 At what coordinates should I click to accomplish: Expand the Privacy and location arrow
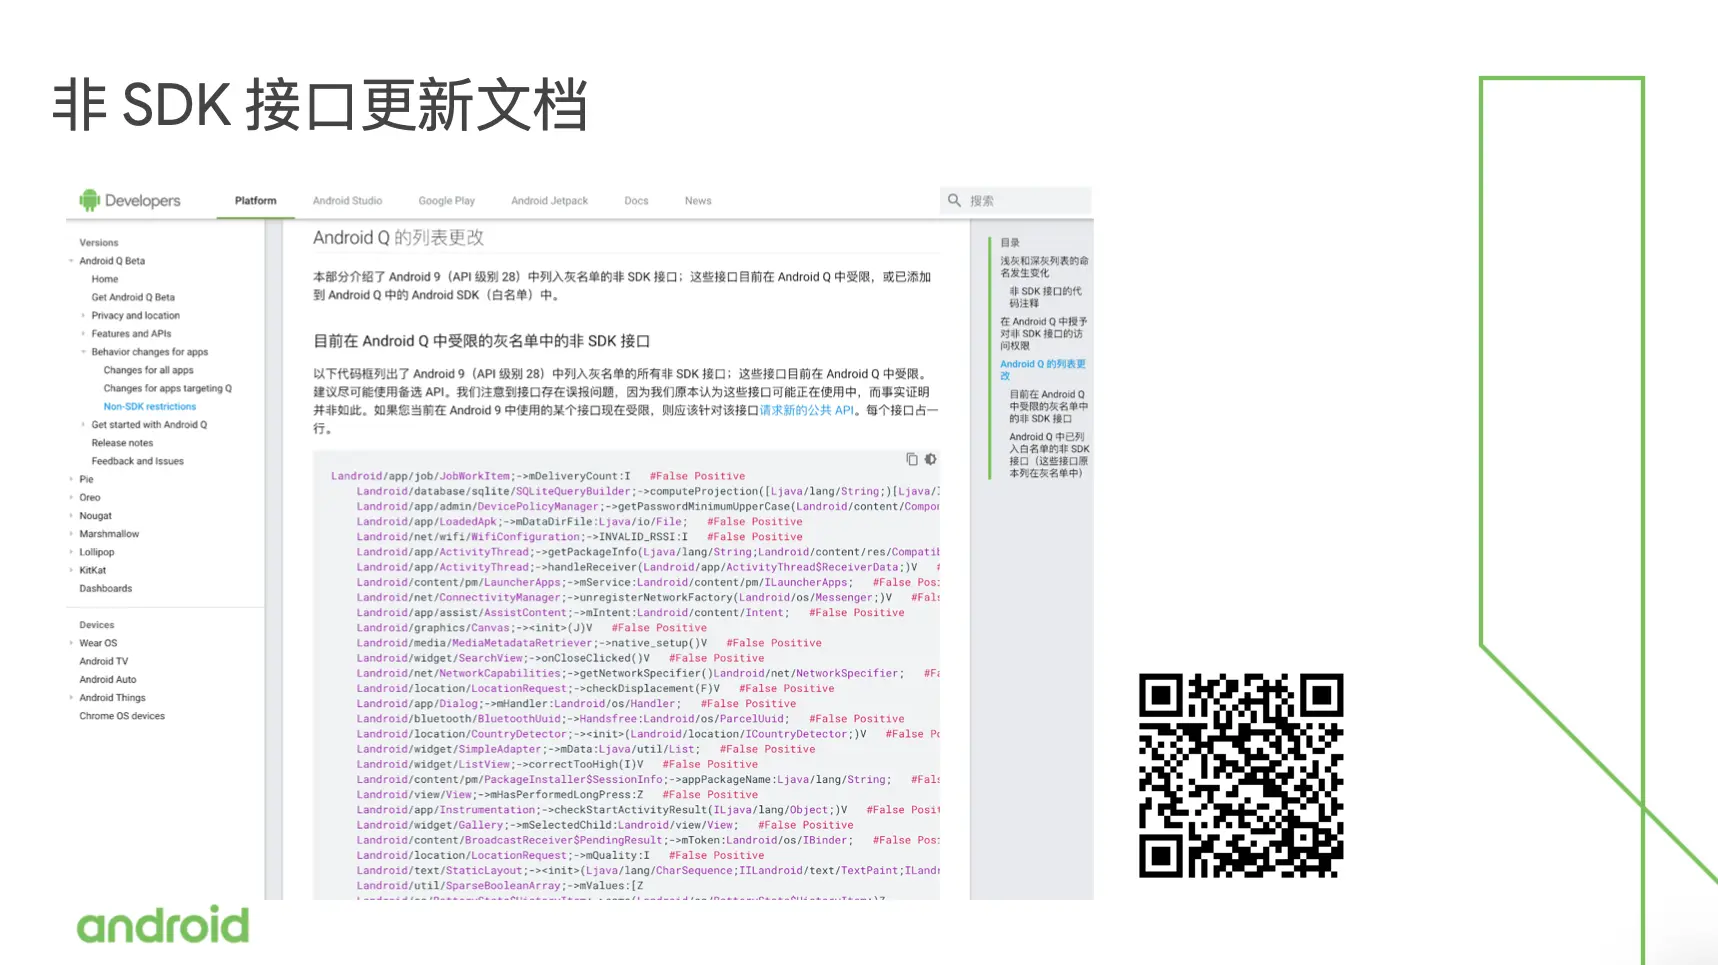[83, 316]
